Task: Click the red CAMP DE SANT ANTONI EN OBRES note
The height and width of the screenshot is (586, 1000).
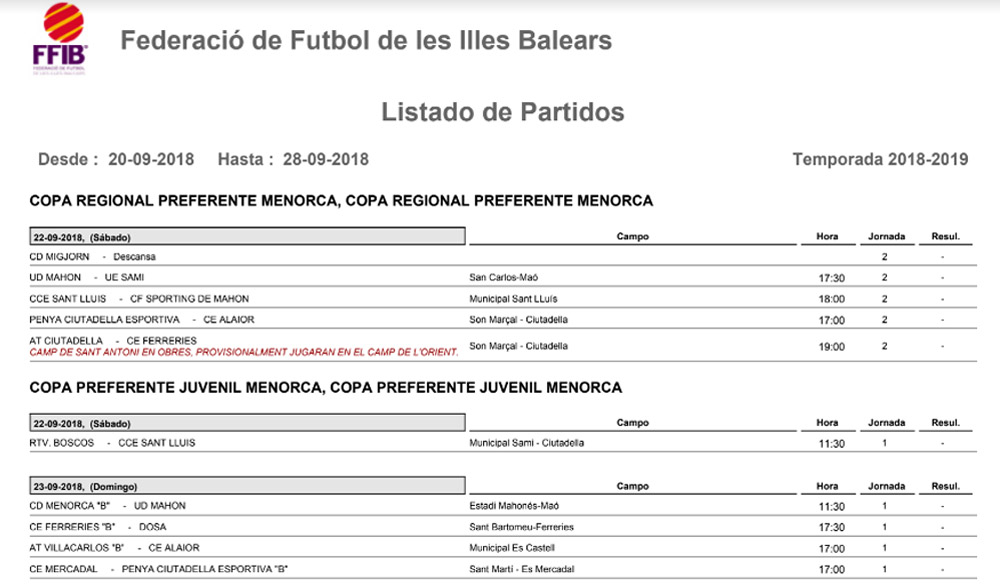Action: [x=244, y=352]
